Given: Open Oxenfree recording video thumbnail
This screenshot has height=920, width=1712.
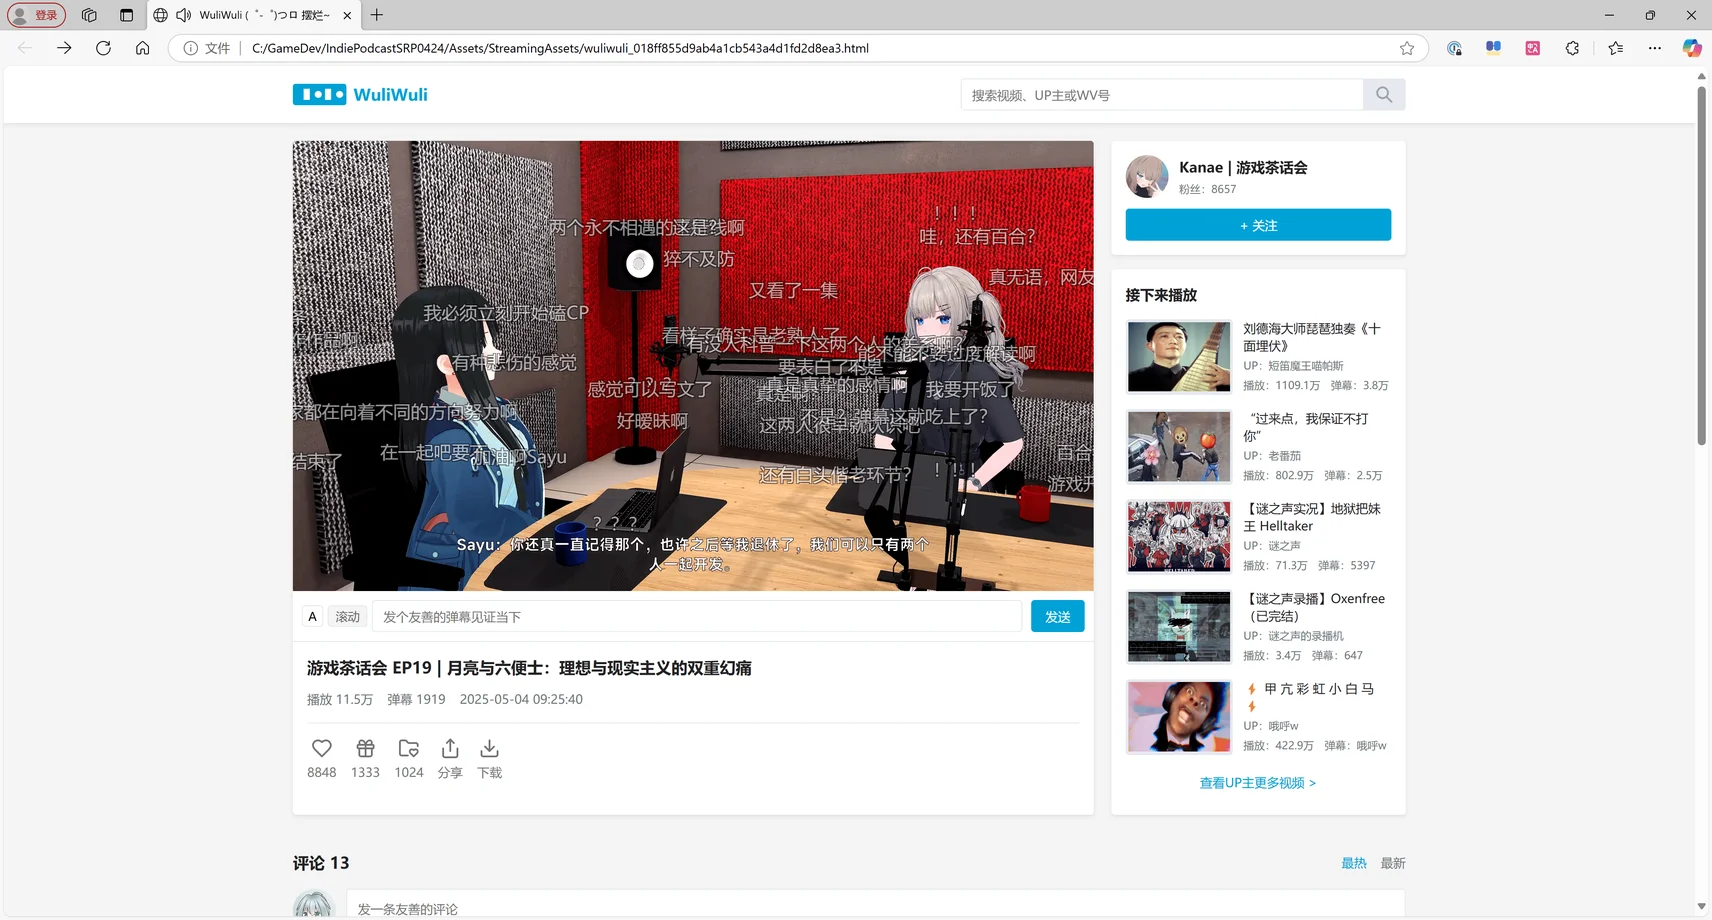Looking at the screenshot, I should pyautogui.click(x=1179, y=626).
